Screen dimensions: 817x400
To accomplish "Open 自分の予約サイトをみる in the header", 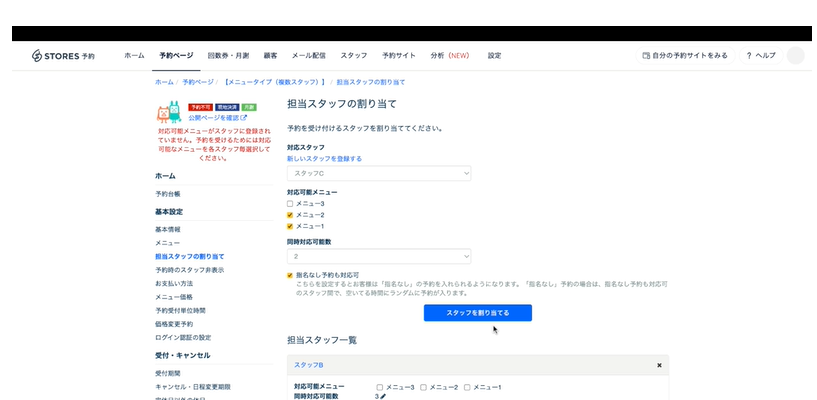I will pos(685,56).
